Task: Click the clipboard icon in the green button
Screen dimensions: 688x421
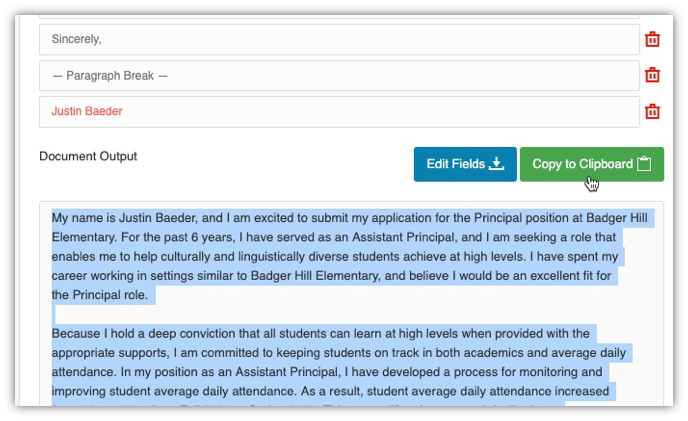Action: (644, 164)
